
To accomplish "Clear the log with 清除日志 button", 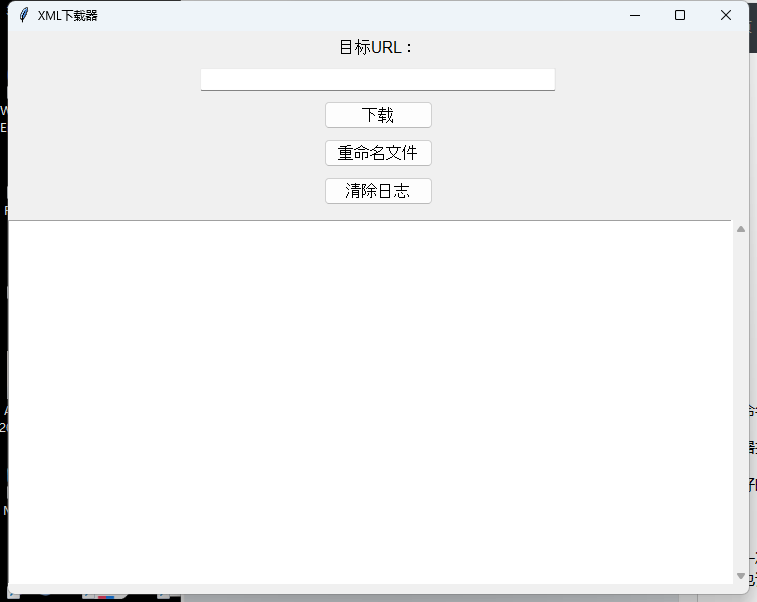I will [378, 191].
